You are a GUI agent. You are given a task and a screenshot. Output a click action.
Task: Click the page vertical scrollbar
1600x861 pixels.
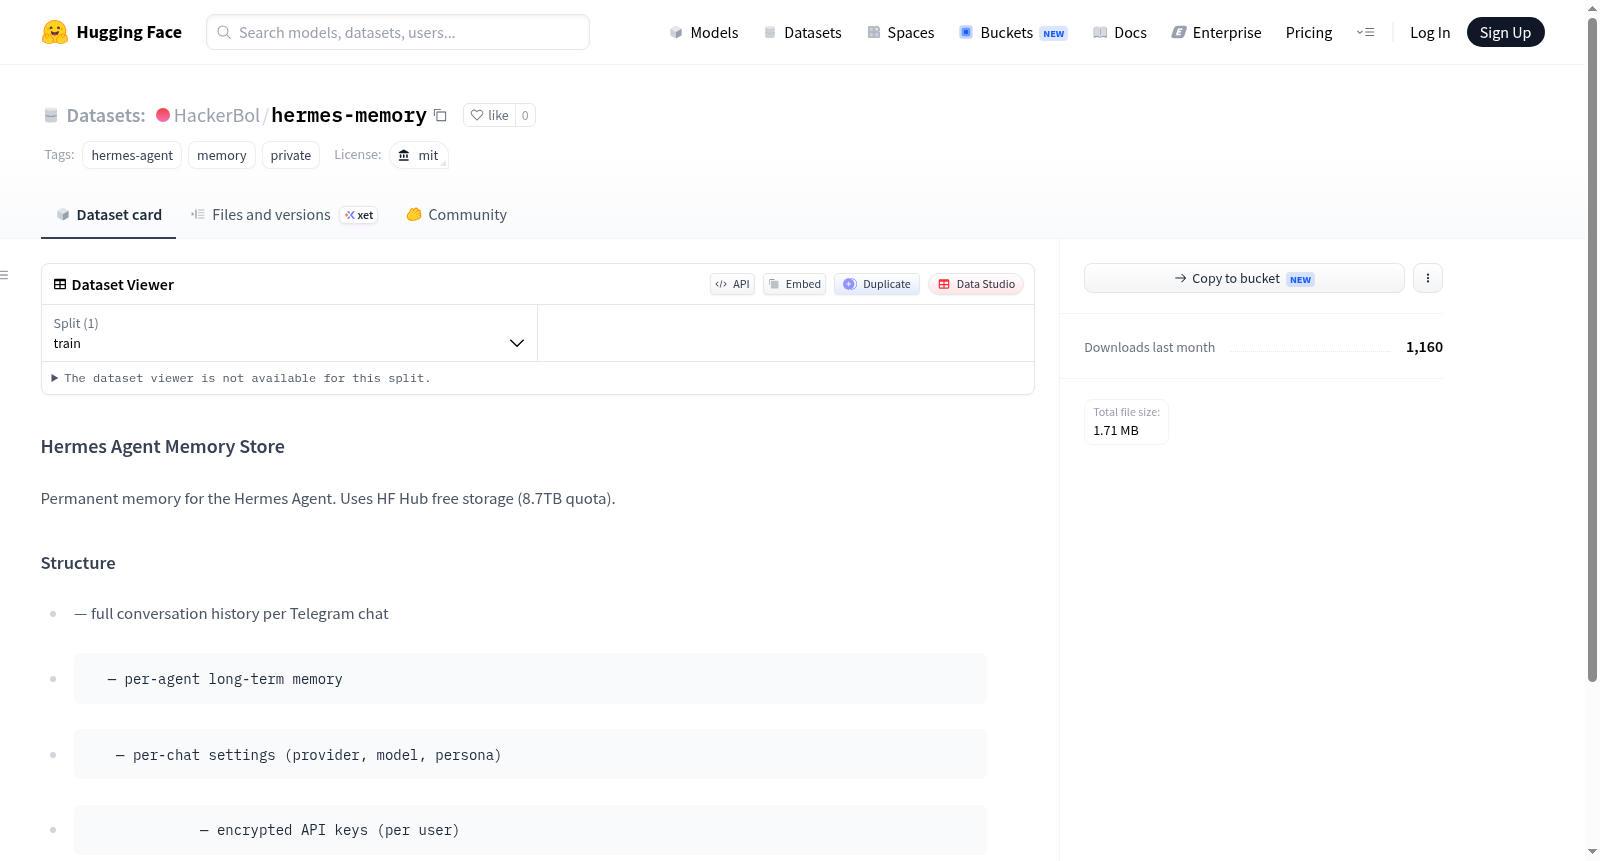pyautogui.click(x=1592, y=350)
